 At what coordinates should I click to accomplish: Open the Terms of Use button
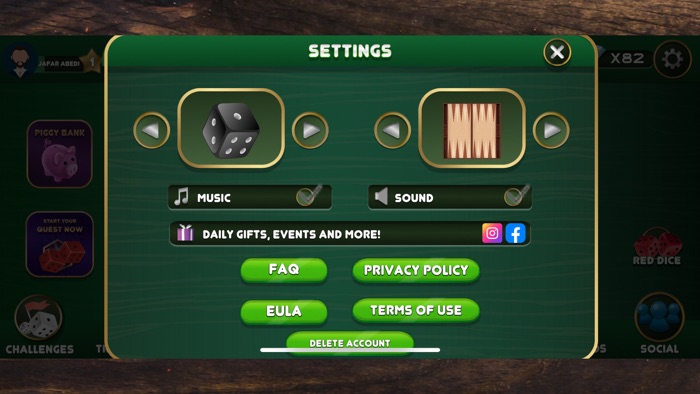point(416,311)
